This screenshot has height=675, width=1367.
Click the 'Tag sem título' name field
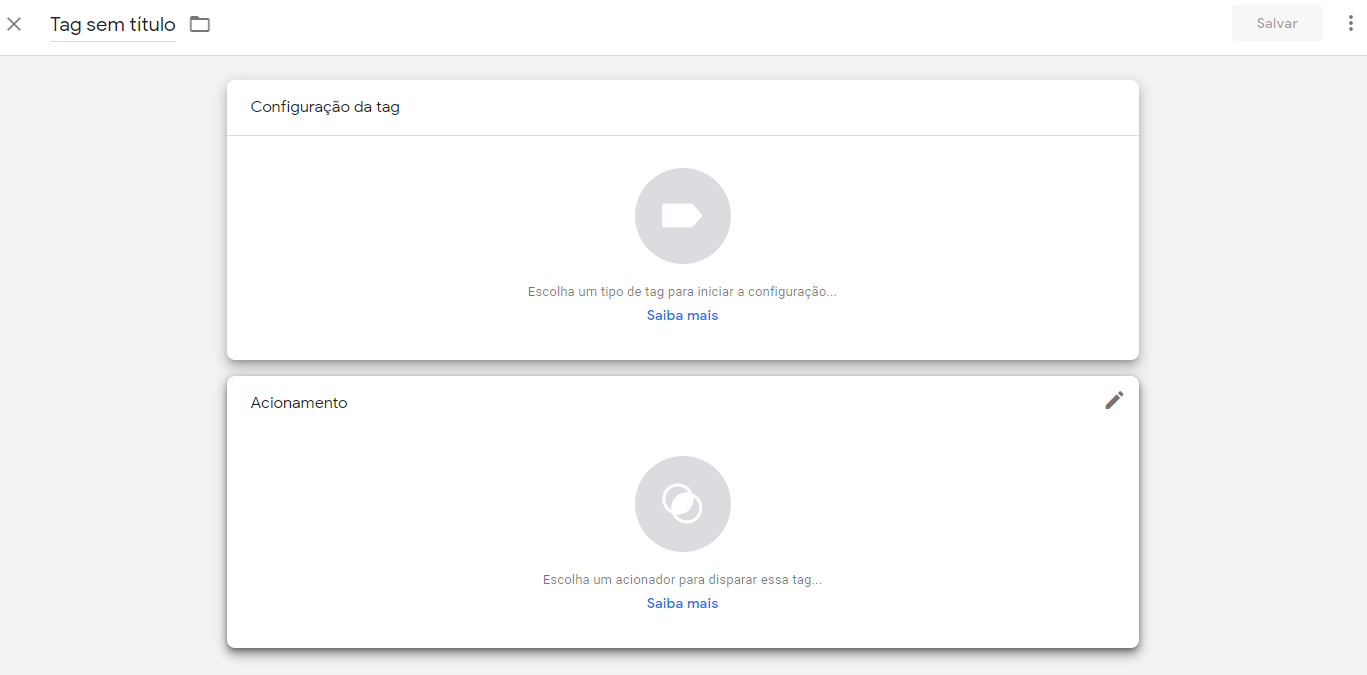pos(113,25)
